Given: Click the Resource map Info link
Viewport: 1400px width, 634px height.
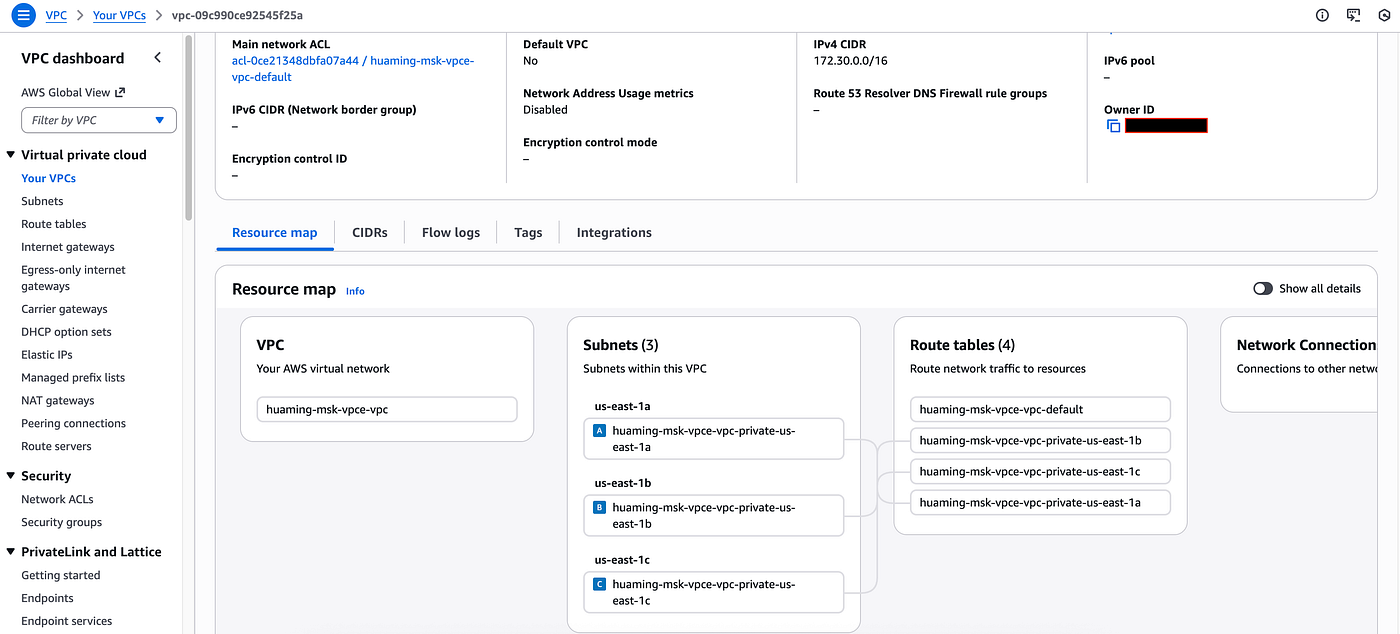Looking at the screenshot, I should tap(355, 291).
